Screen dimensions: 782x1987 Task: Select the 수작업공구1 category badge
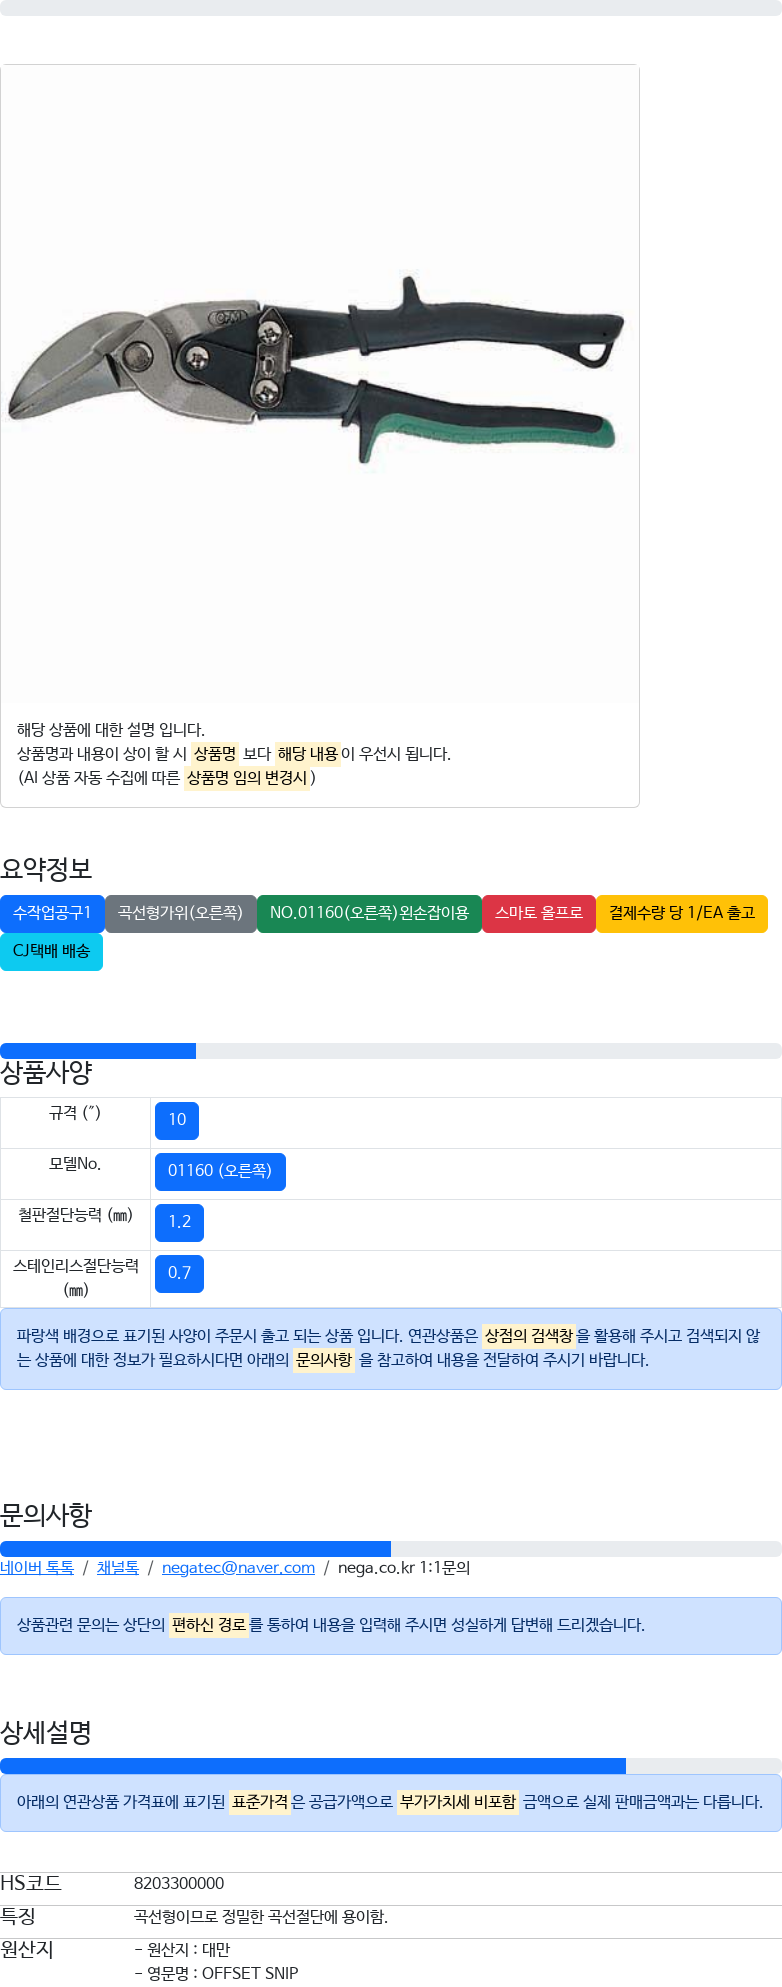pyautogui.click(x=52, y=913)
